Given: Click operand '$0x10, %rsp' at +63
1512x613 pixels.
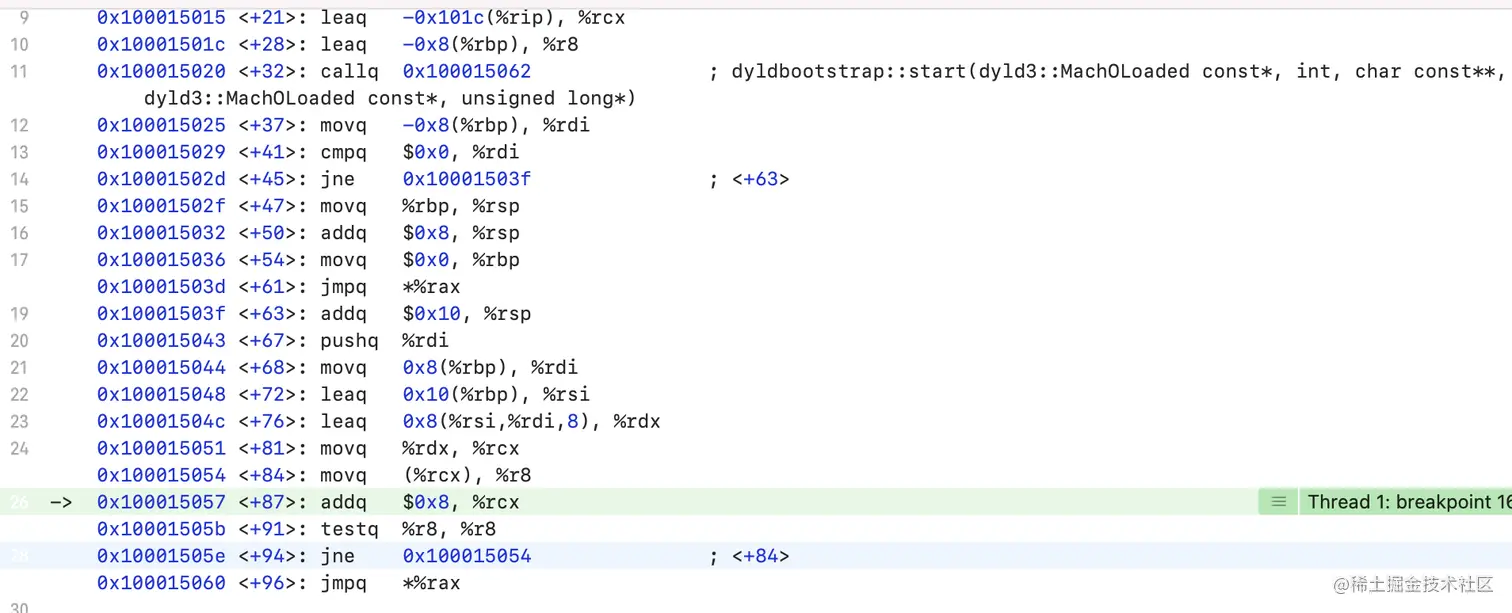Looking at the screenshot, I should (x=467, y=315).
